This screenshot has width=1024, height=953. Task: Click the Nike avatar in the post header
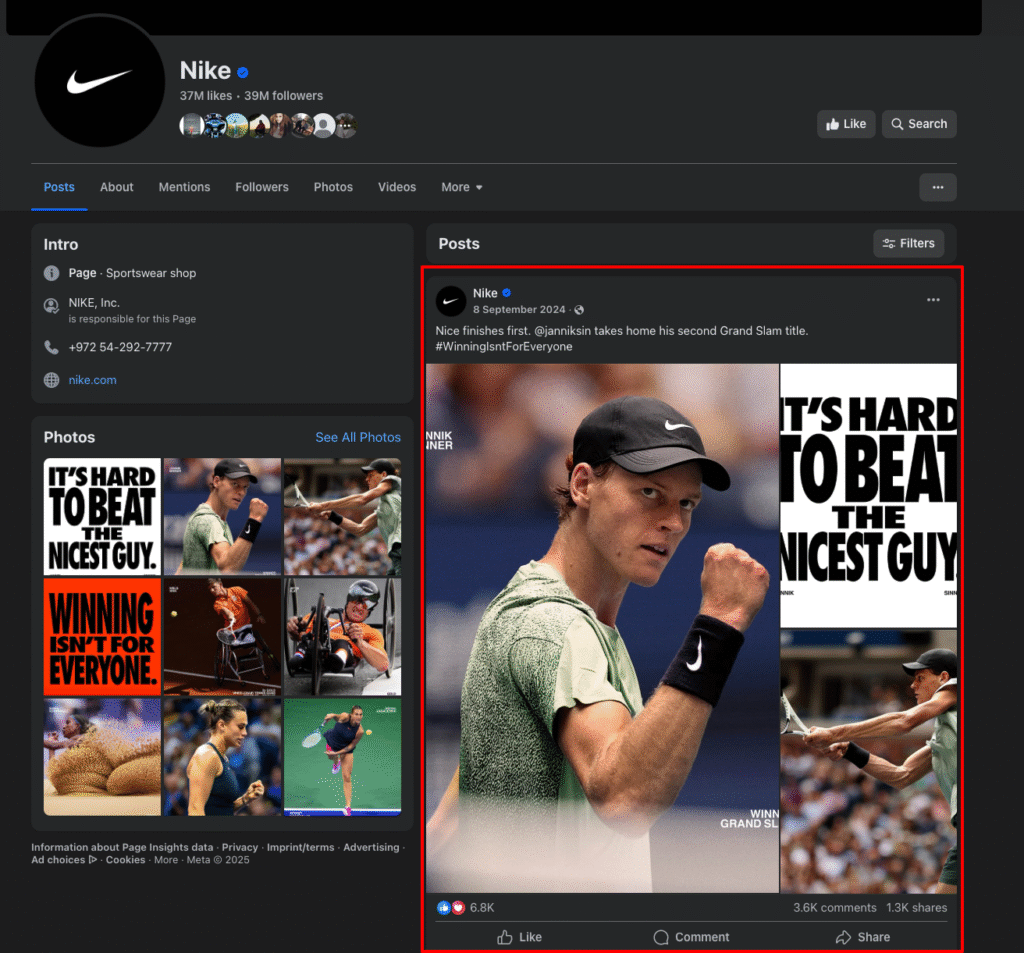point(451,301)
